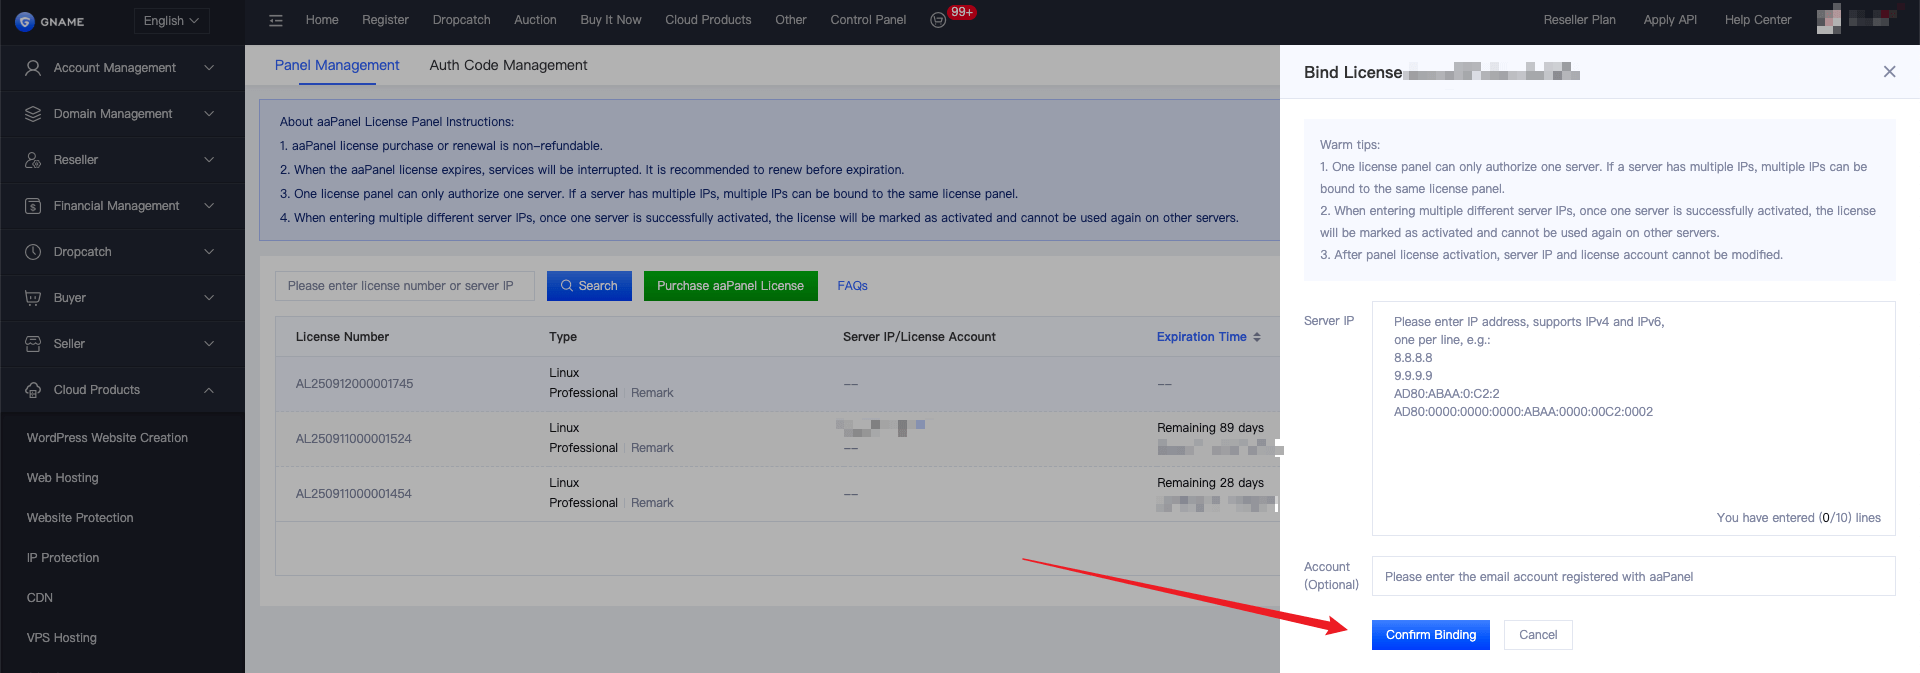Switch to Panel Management tab
Image resolution: width=1920 pixels, height=673 pixels.
coord(337,65)
